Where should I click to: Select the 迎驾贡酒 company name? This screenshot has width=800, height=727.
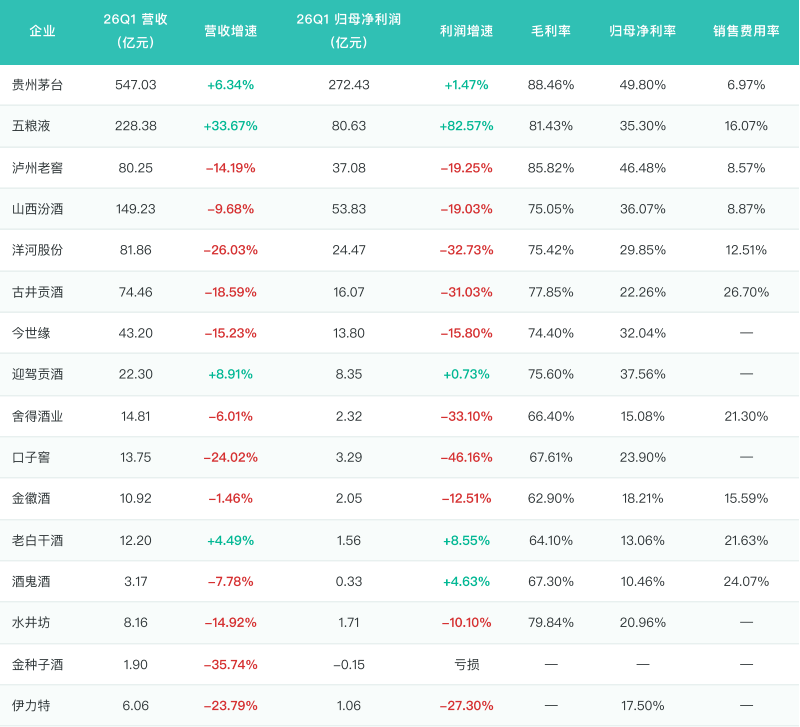click(37, 374)
